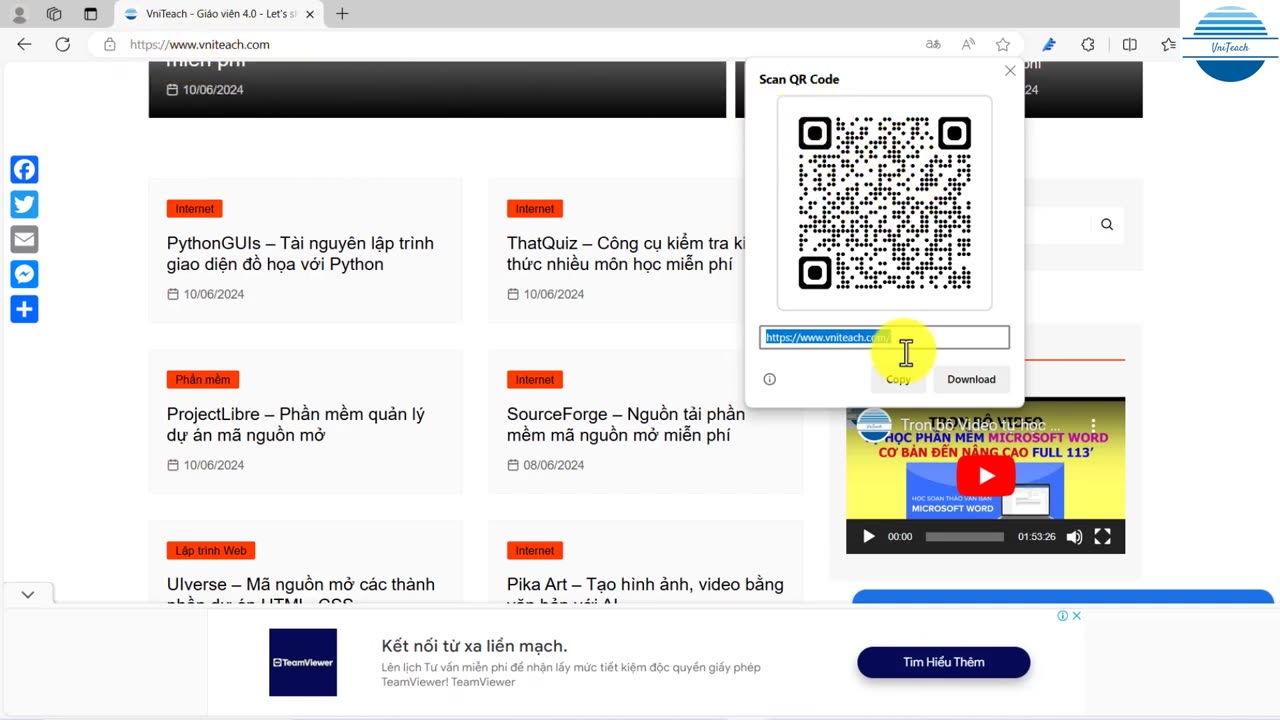
Task: Add this page to favorites star
Action: pos(1003,44)
